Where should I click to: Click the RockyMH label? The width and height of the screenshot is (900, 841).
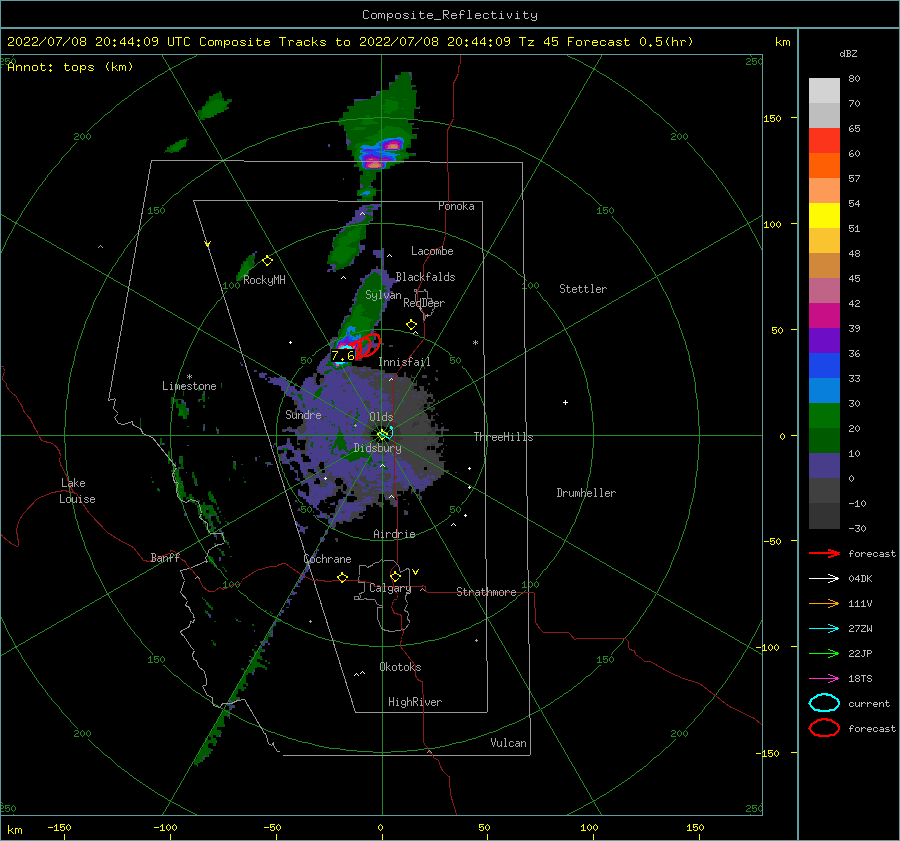point(264,280)
